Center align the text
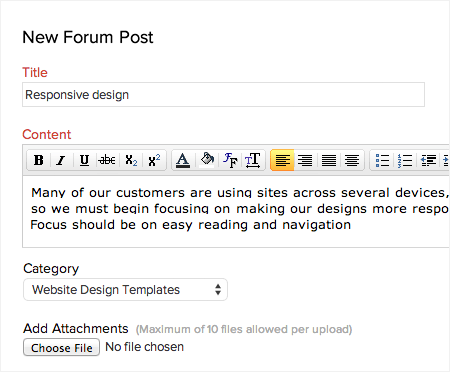This screenshot has width=450, height=372. click(352, 160)
